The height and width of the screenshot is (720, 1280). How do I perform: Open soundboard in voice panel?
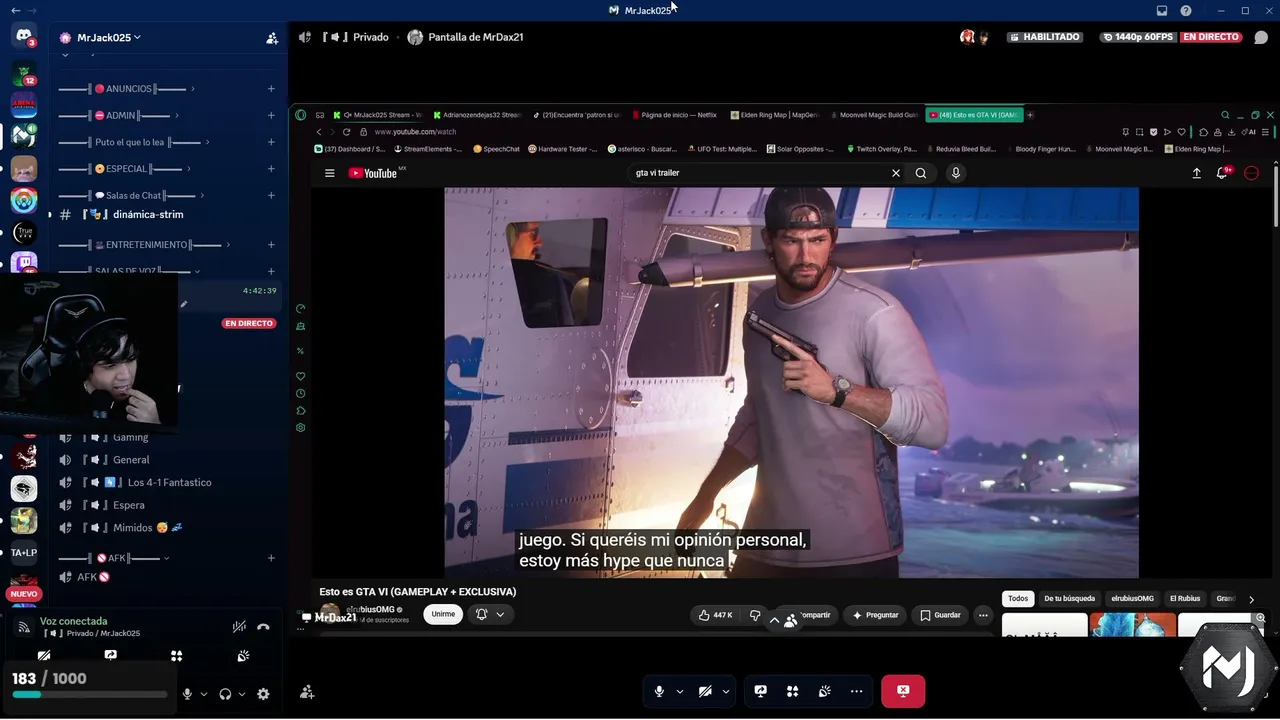(243, 656)
